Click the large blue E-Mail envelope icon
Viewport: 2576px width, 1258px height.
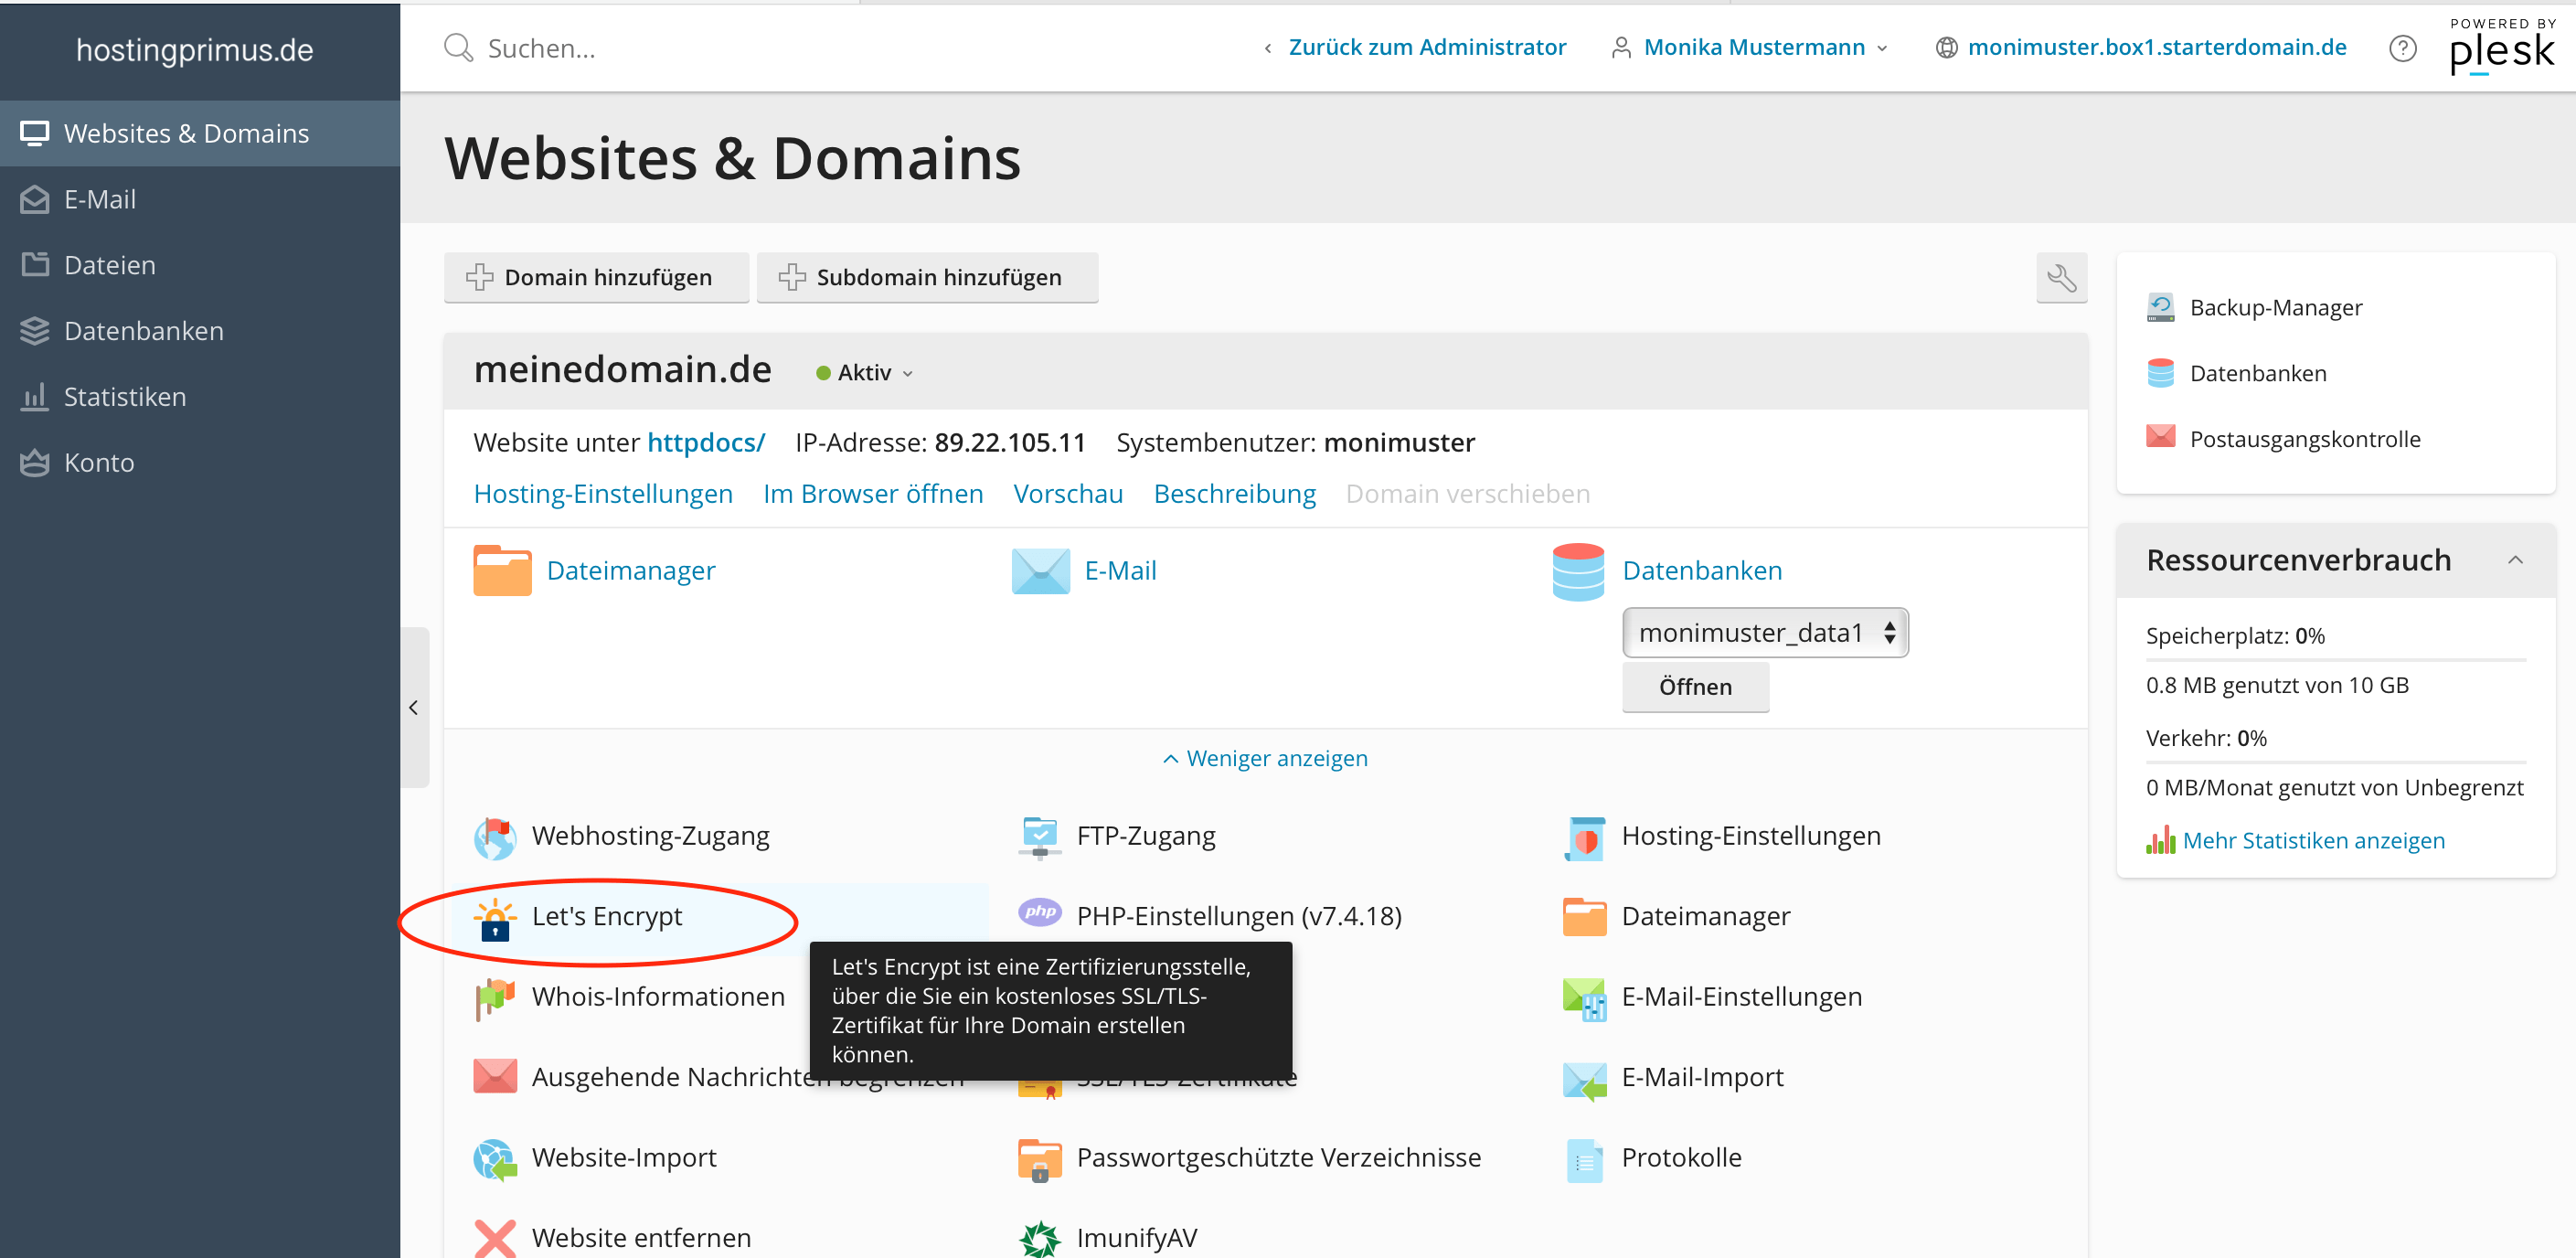coord(1041,571)
